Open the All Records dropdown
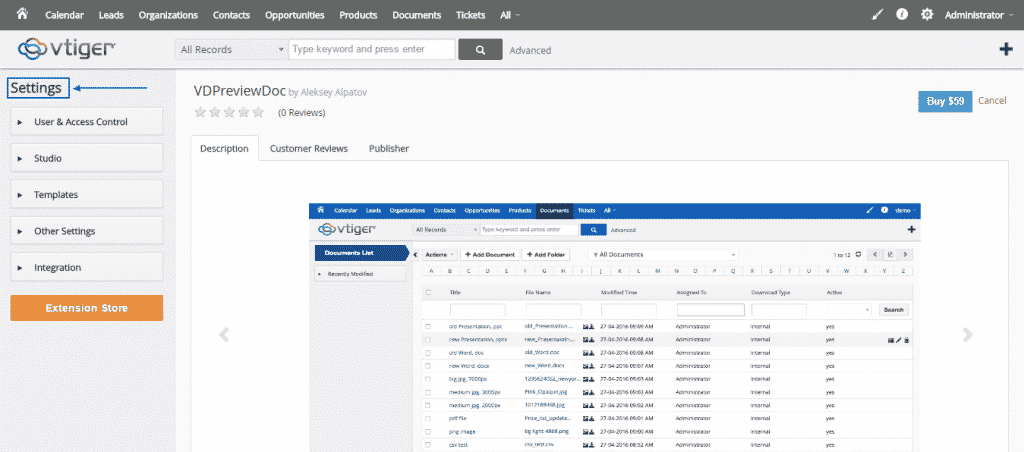This screenshot has width=1024, height=452. pos(231,50)
